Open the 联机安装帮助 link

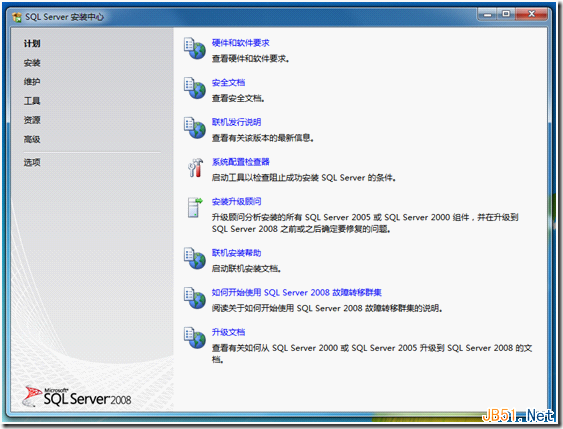[236, 253]
